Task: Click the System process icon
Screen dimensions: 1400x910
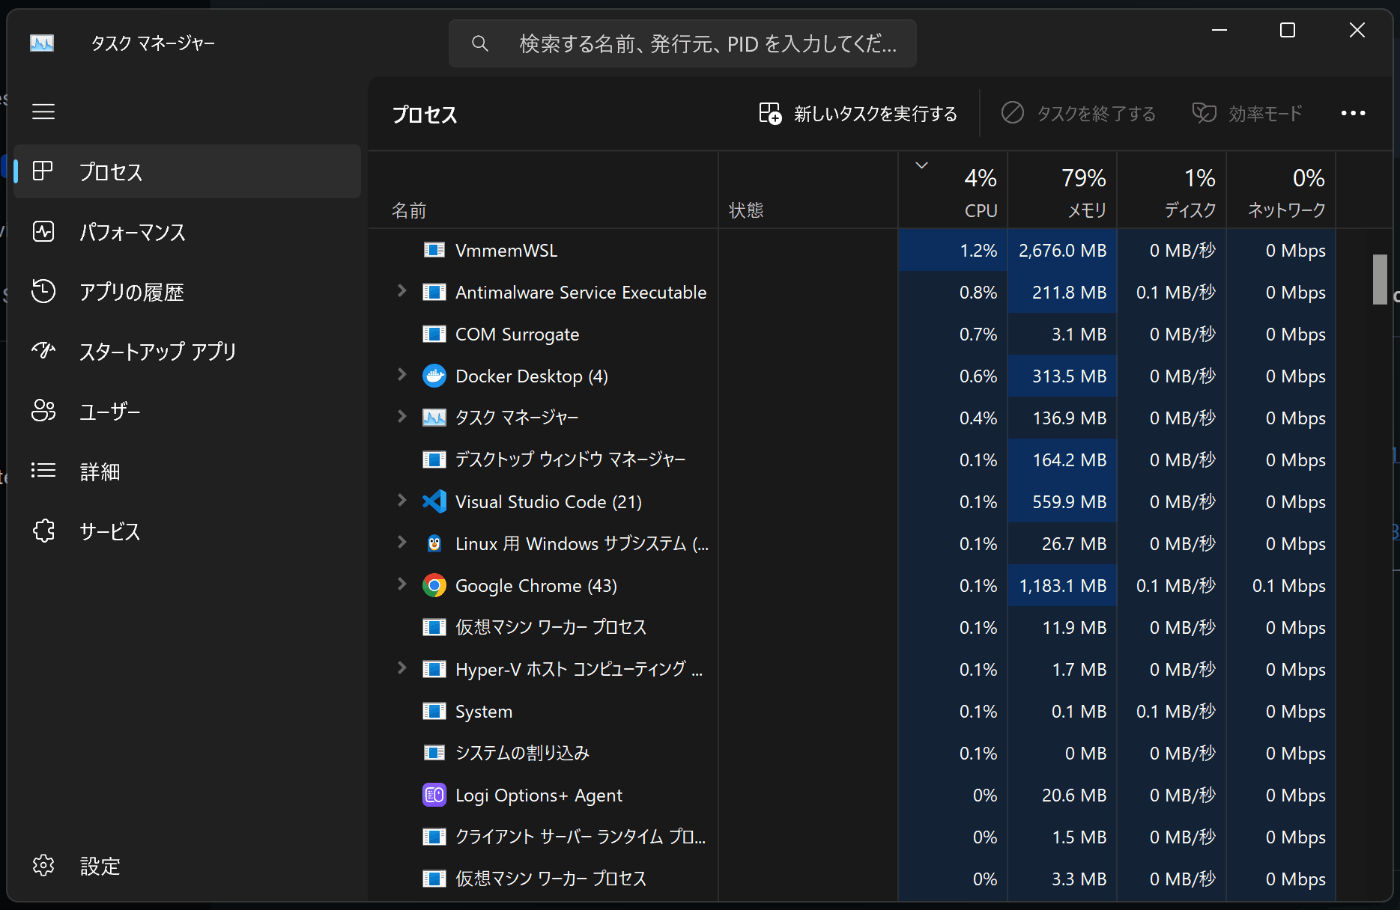Action: (x=434, y=712)
